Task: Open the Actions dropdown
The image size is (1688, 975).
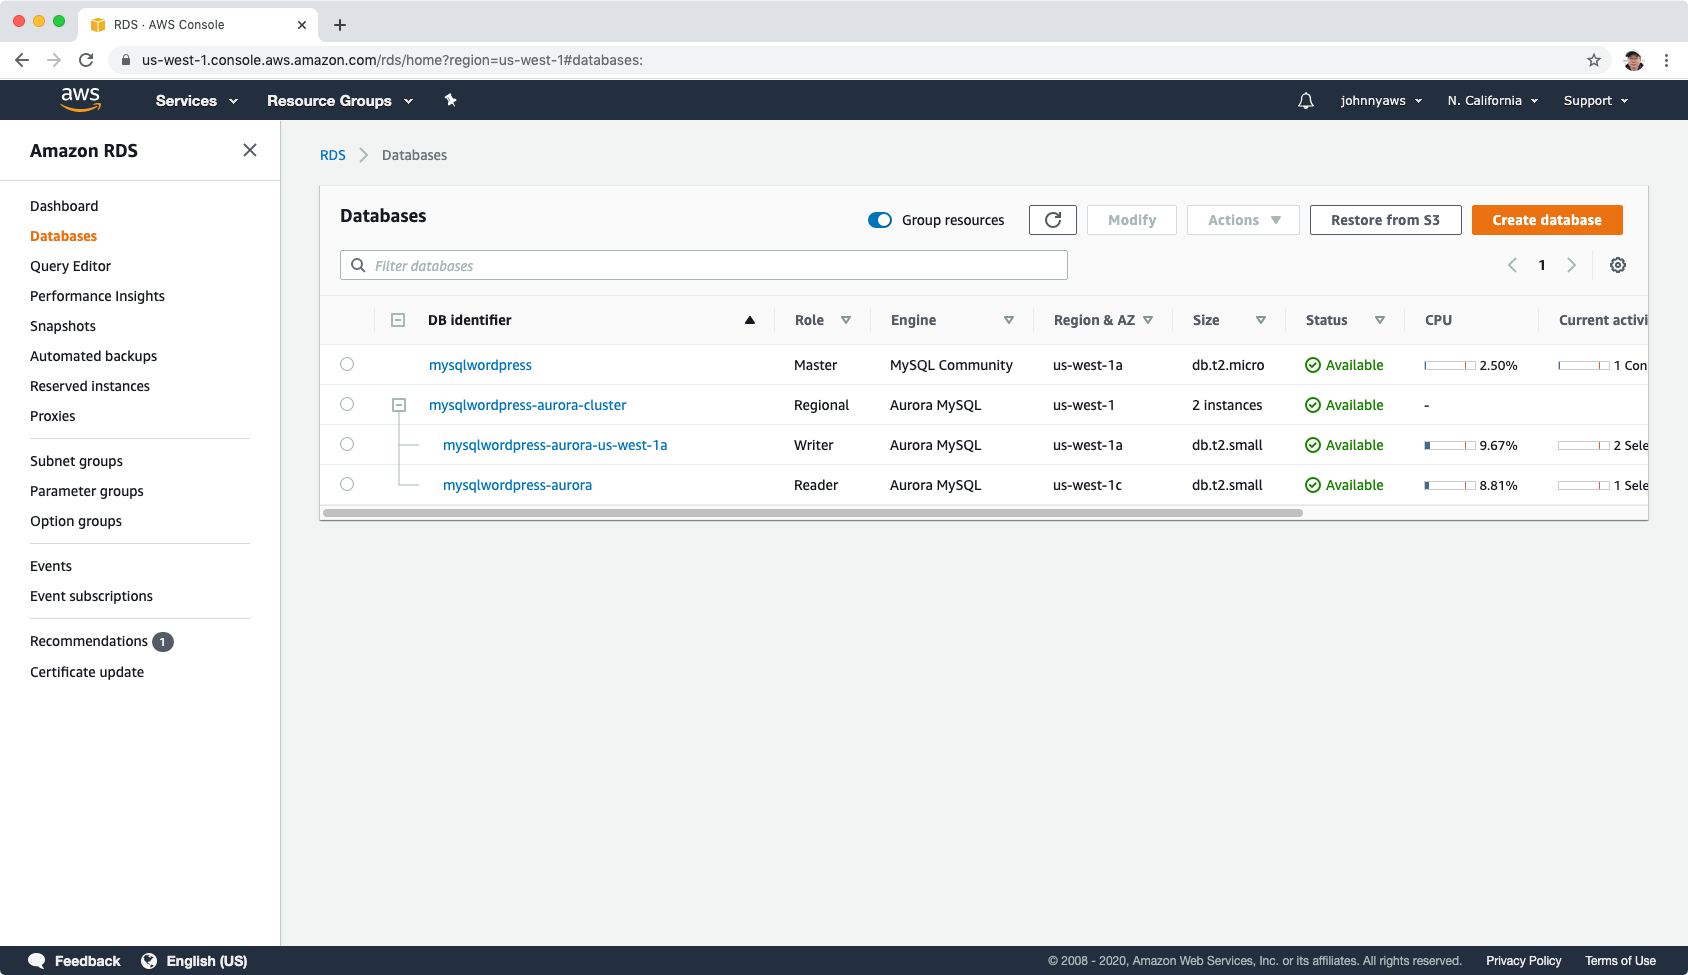Action: click(x=1243, y=220)
